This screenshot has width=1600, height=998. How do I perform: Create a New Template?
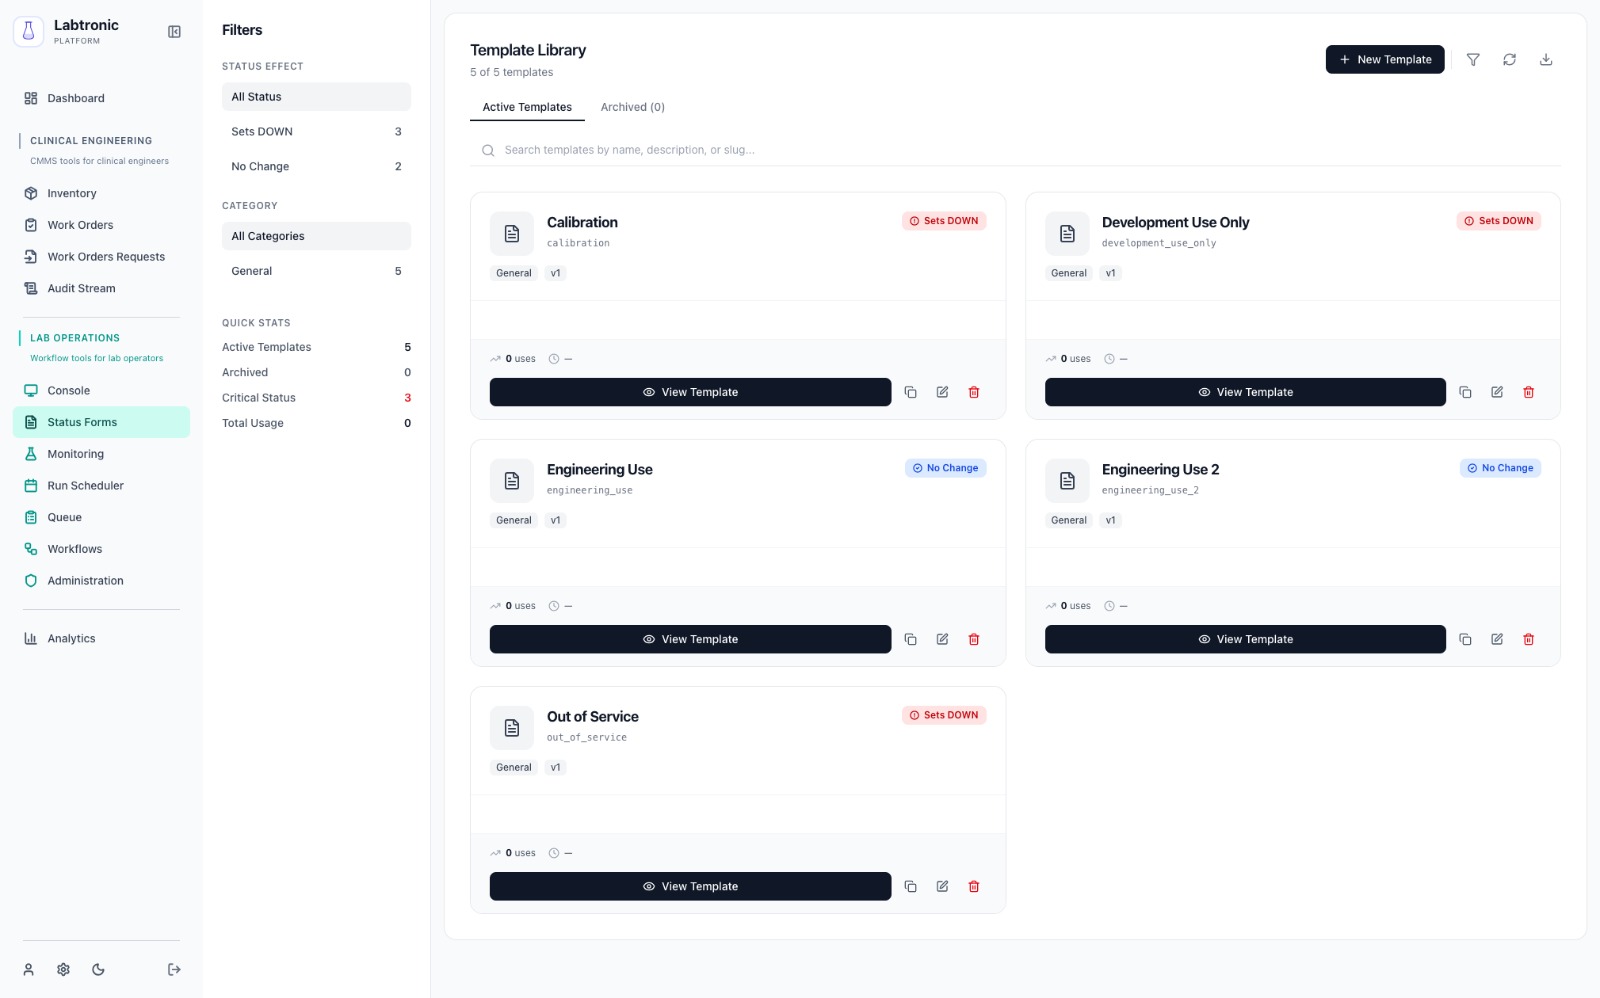[x=1385, y=59]
